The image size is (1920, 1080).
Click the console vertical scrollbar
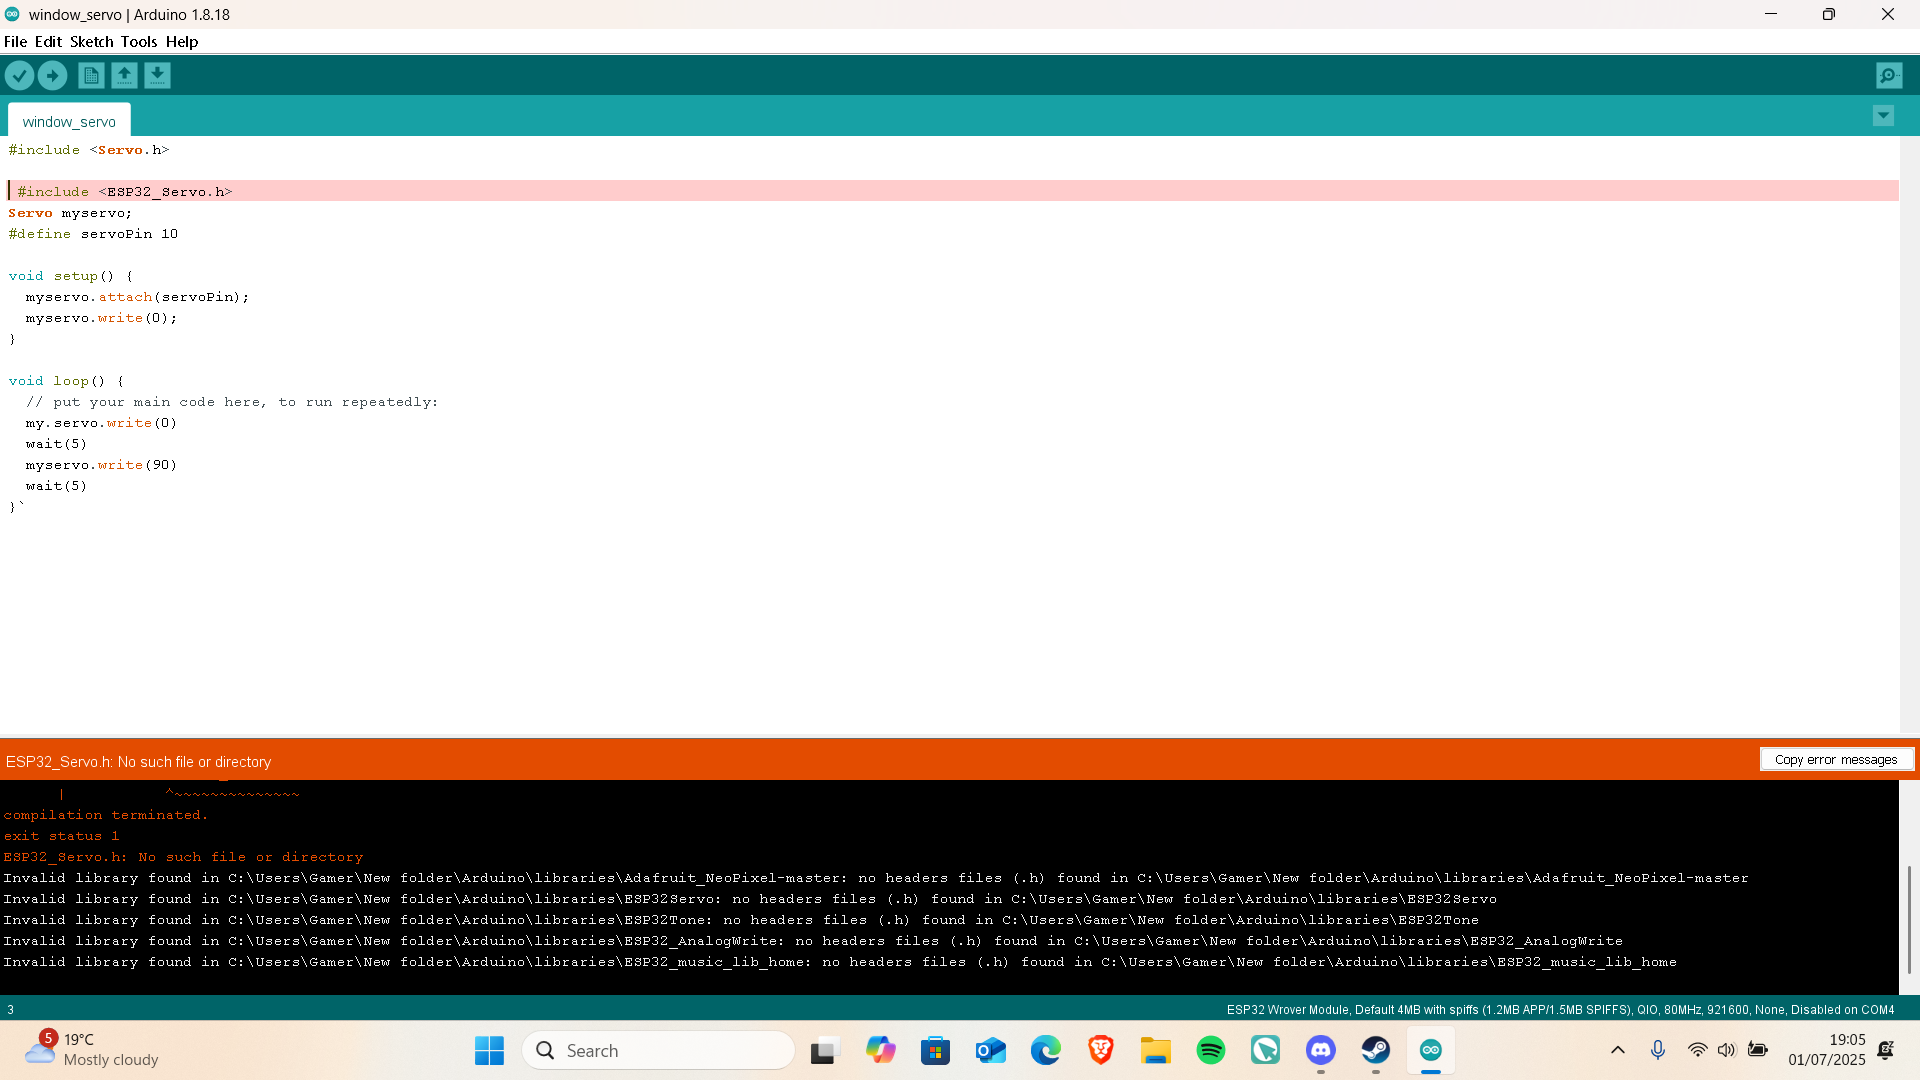[1909, 918]
